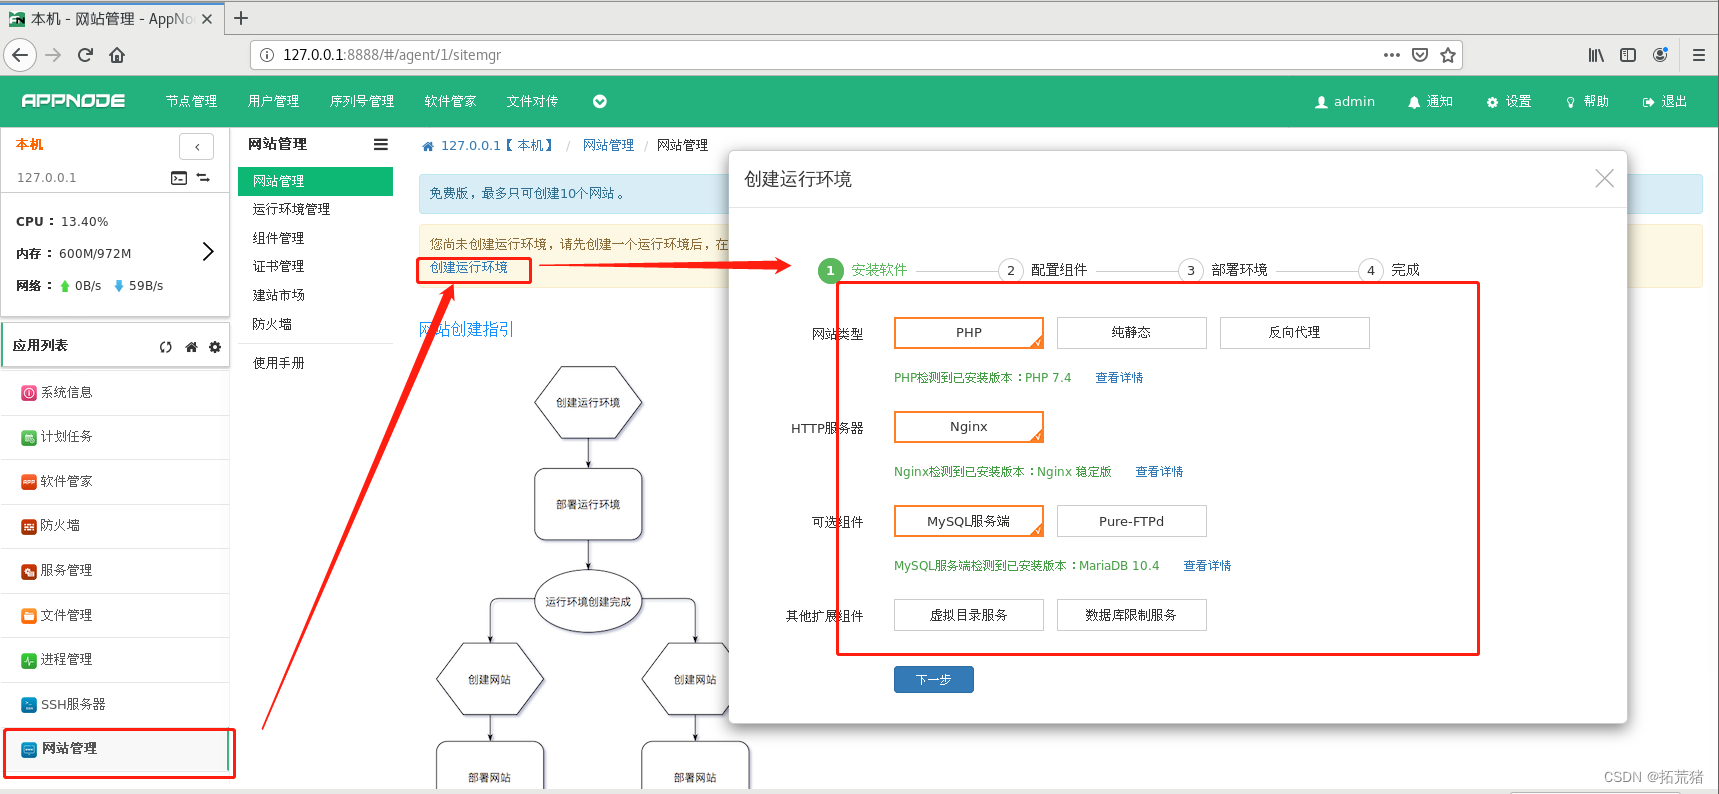Close the 创建运行环境 dialog
This screenshot has width=1719, height=794.
[x=1604, y=178]
